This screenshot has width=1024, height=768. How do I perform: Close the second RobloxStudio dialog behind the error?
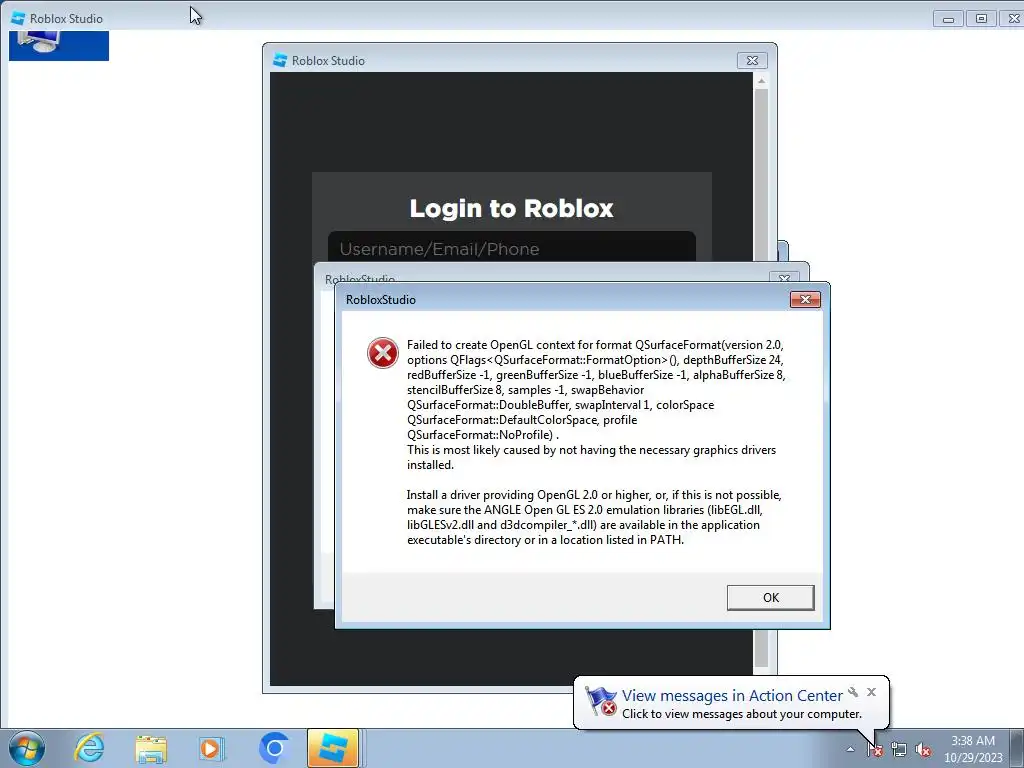point(784,278)
